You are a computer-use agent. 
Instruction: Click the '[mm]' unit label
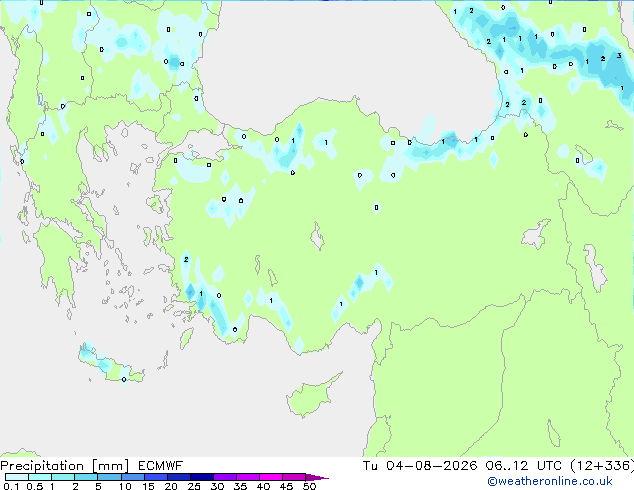coord(111,466)
